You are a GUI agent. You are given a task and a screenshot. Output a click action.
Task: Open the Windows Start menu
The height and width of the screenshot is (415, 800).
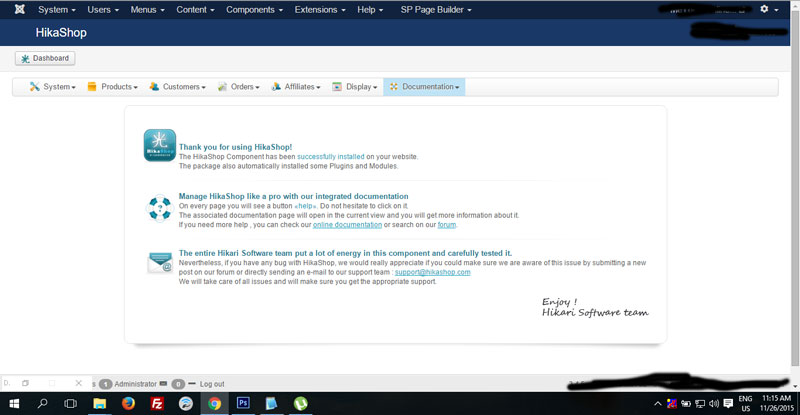pyautogui.click(x=14, y=404)
